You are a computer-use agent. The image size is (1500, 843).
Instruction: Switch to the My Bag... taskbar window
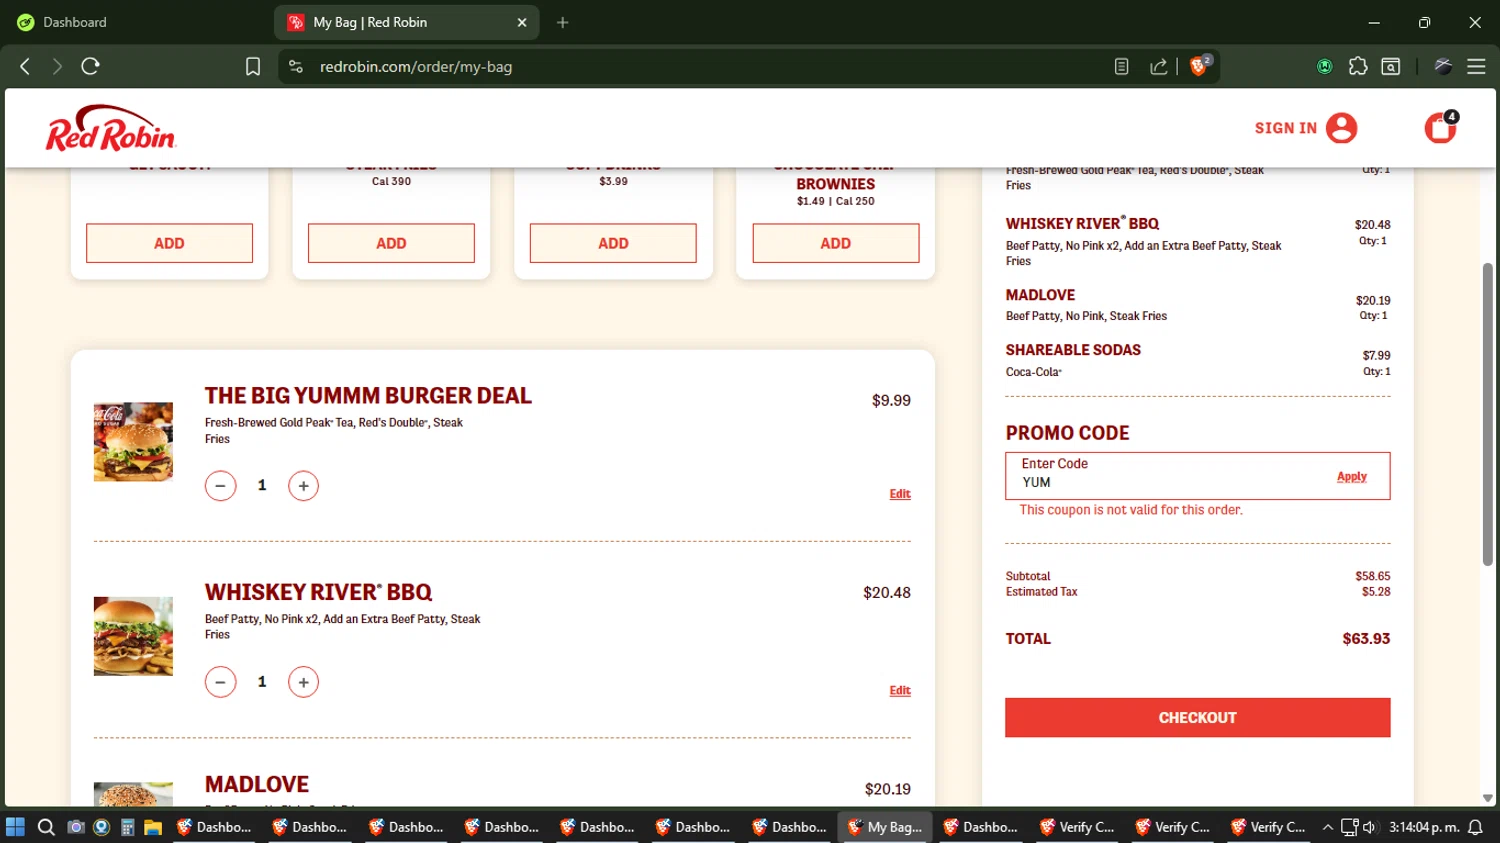point(885,827)
